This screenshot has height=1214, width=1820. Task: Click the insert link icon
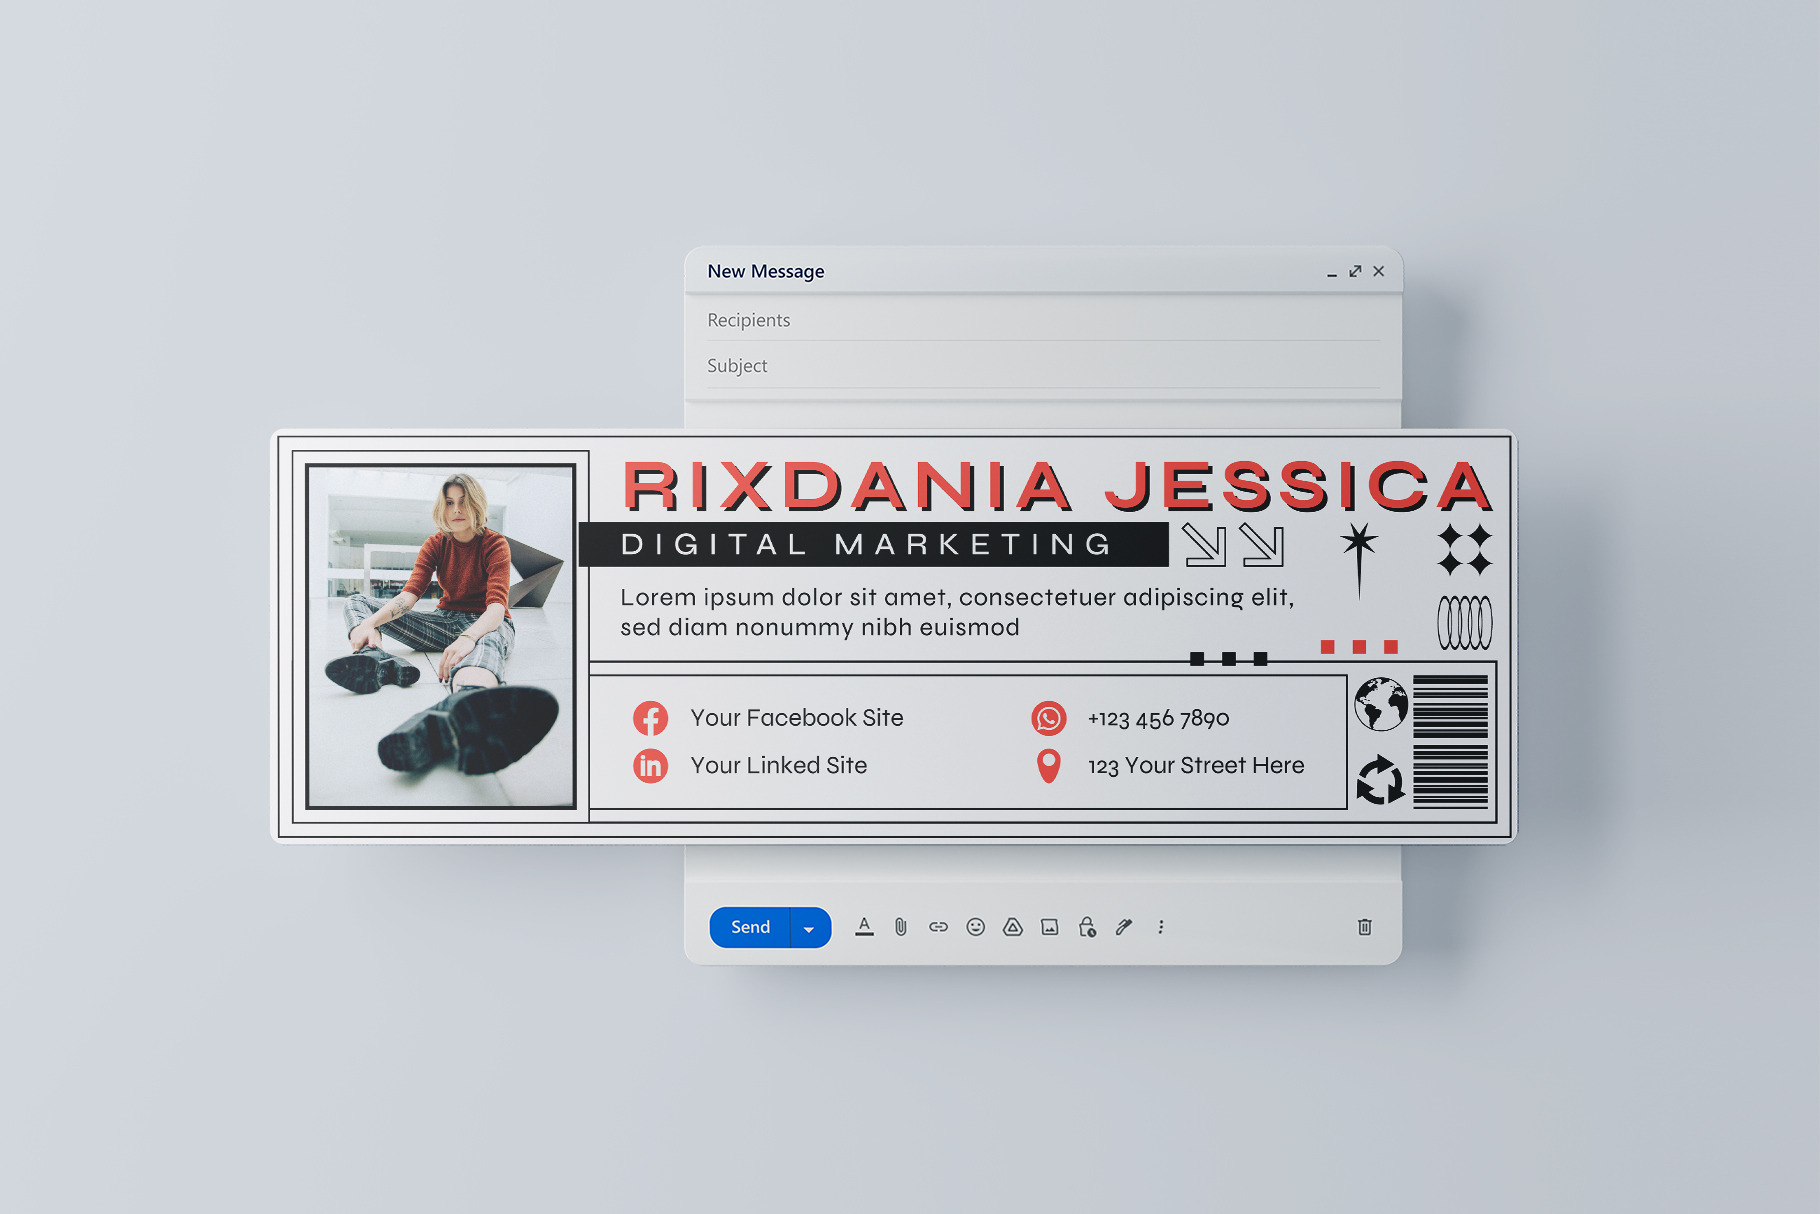(938, 927)
